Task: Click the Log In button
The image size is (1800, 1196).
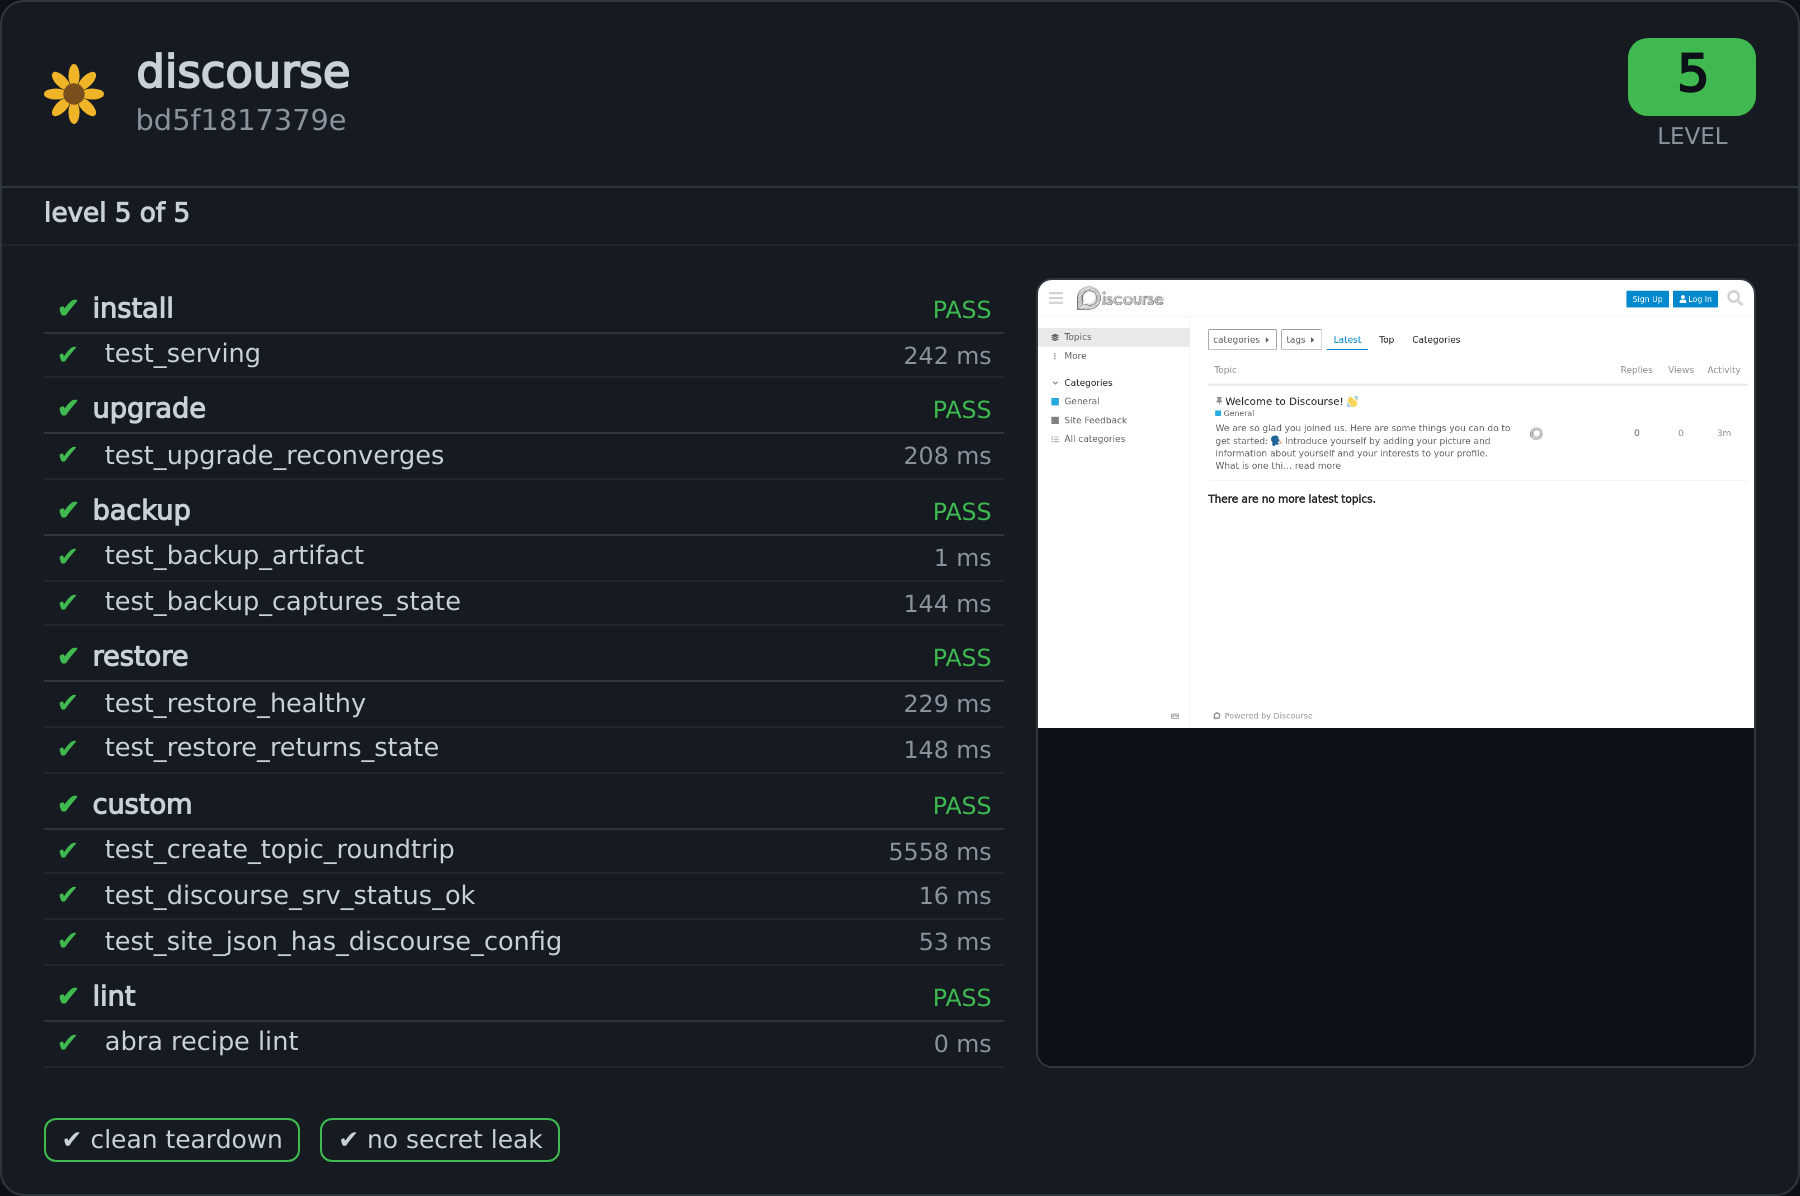Action: pyautogui.click(x=1695, y=299)
